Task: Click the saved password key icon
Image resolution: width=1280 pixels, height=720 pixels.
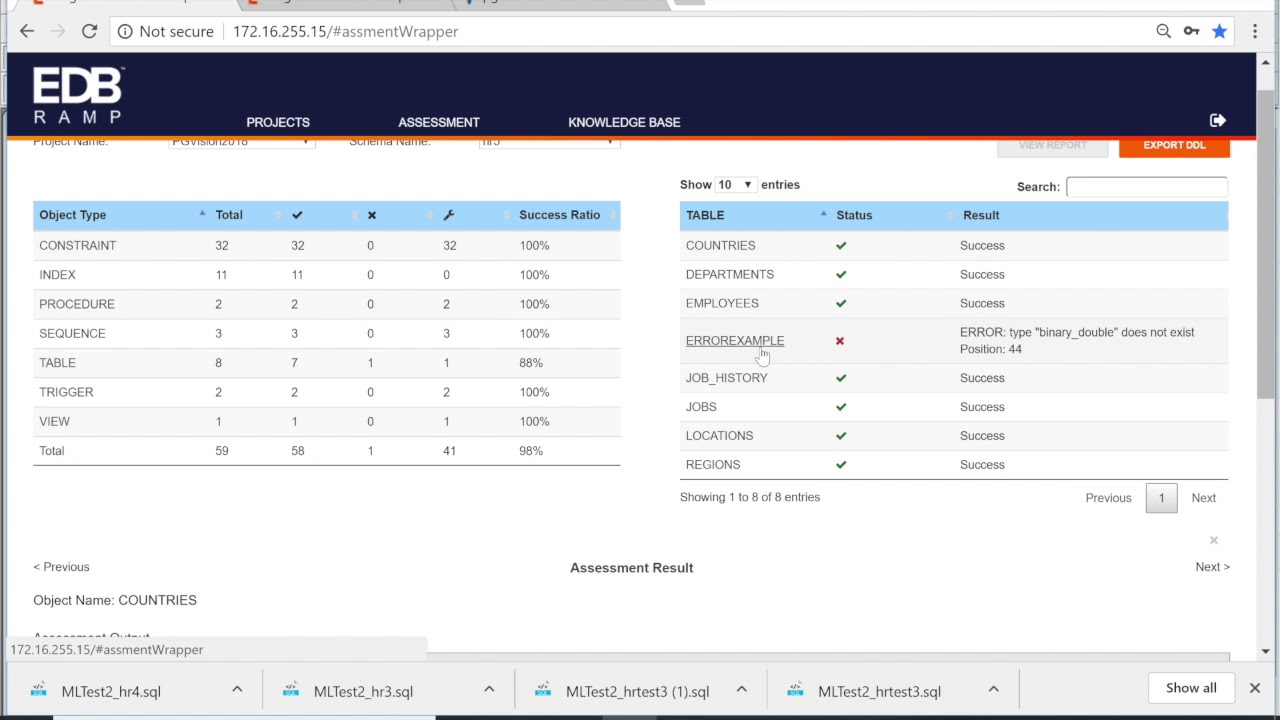Action: click(x=1191, y=31)
